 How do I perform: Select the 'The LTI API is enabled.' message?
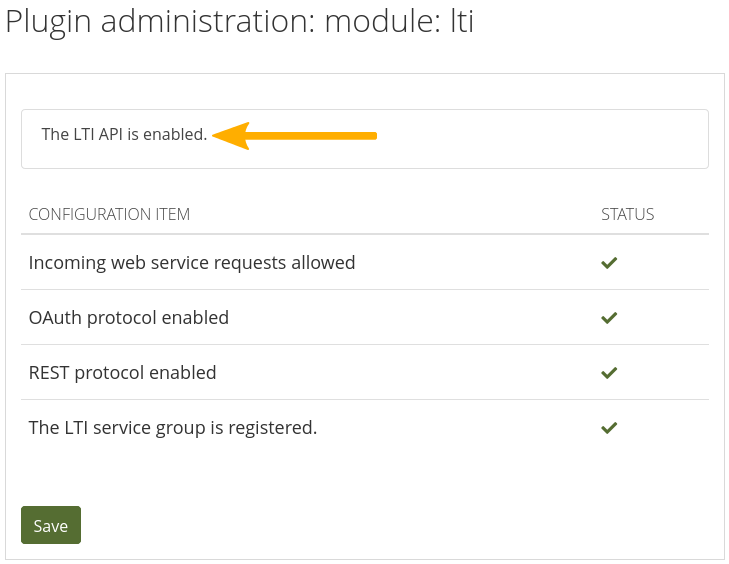click(124, 134)
